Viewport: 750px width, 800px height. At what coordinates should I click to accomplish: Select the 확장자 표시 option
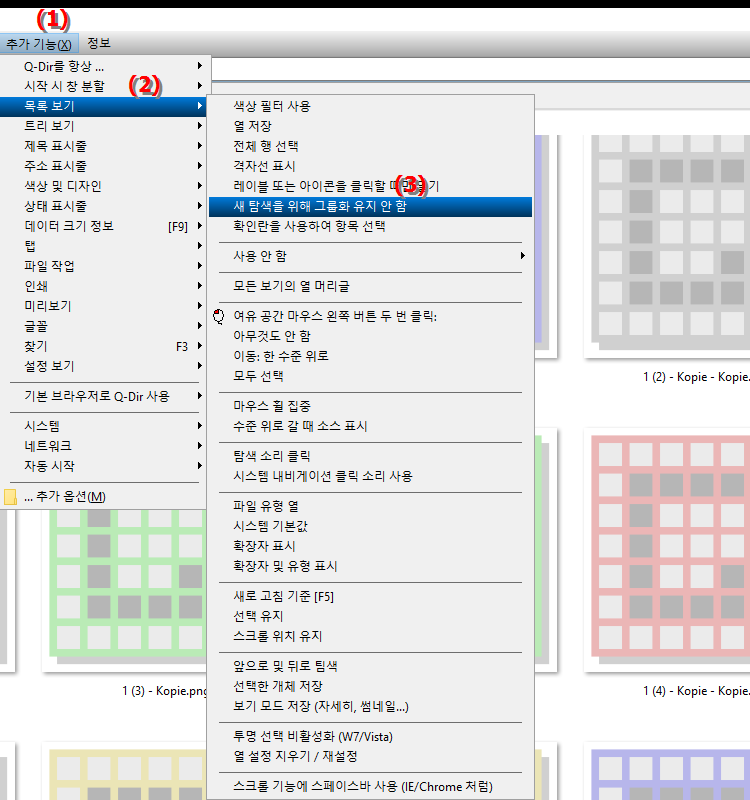370,546
